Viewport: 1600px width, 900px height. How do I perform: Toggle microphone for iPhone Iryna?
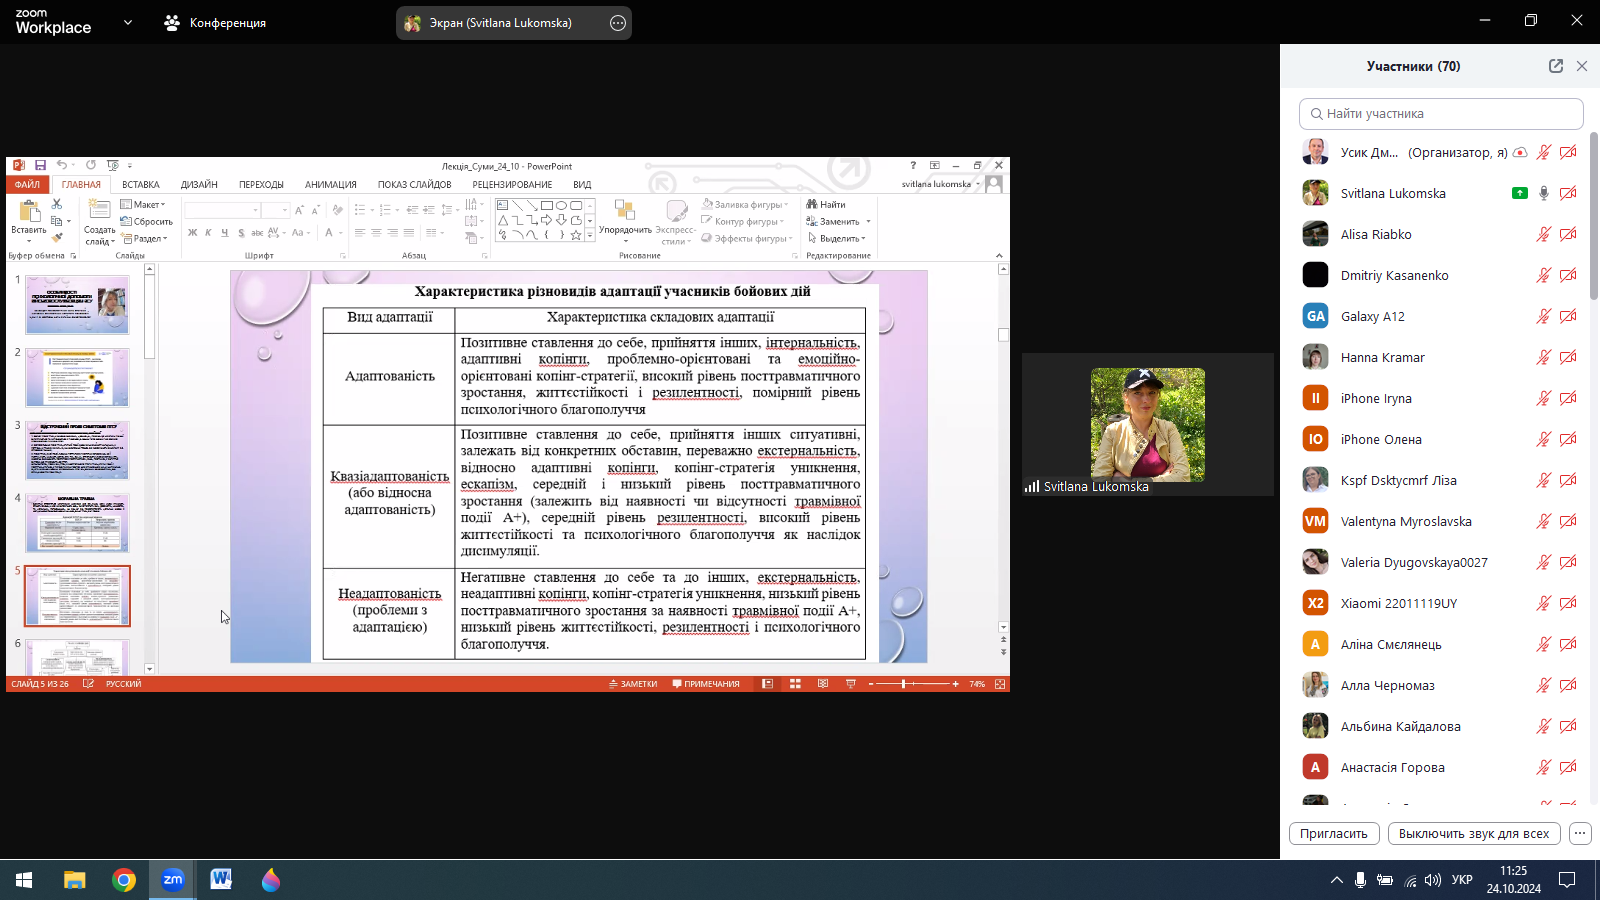1544,398
